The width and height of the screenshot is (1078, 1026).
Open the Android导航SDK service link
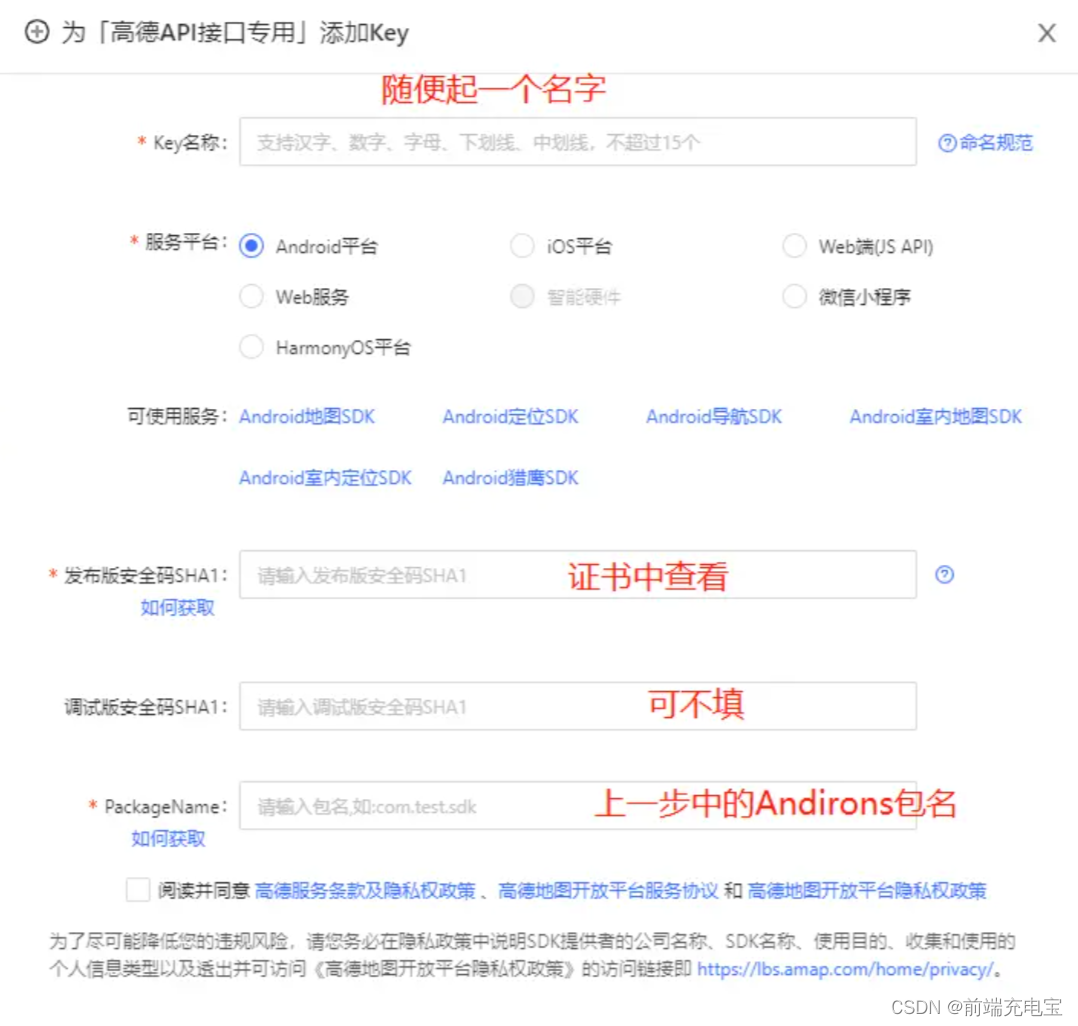pos(714,417)
